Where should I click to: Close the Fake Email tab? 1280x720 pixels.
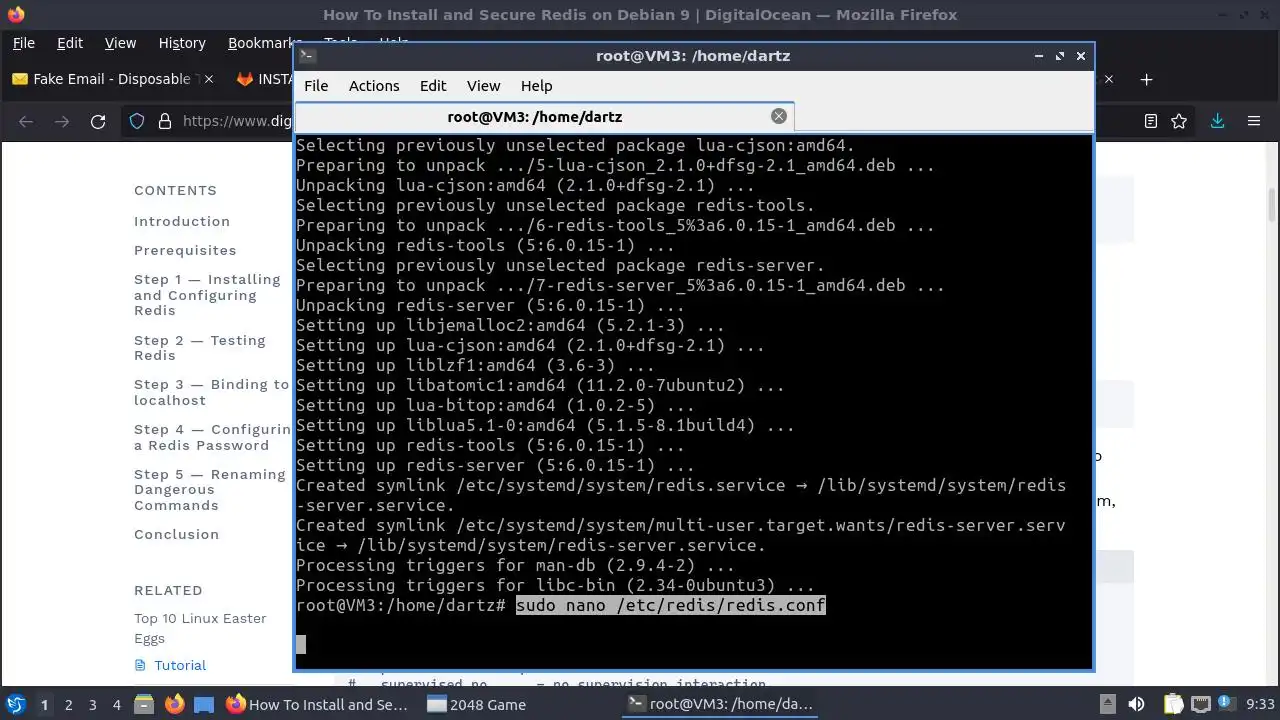pos(208,79)
